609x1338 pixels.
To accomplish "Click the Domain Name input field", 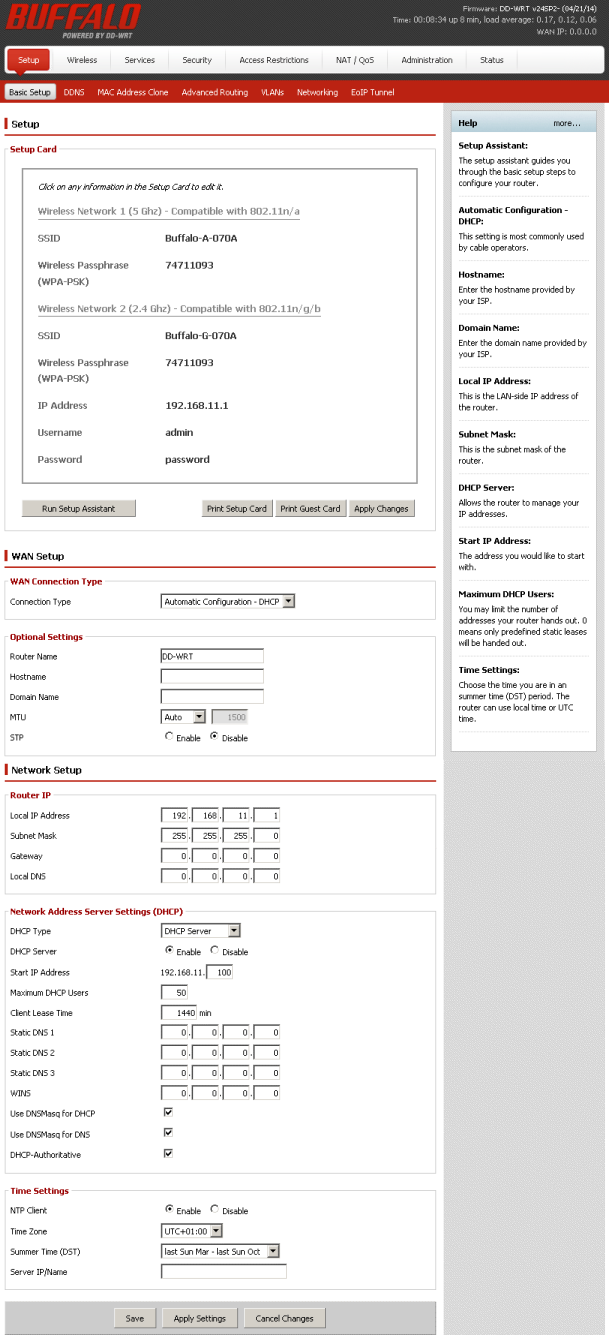I will click(212, 696).
